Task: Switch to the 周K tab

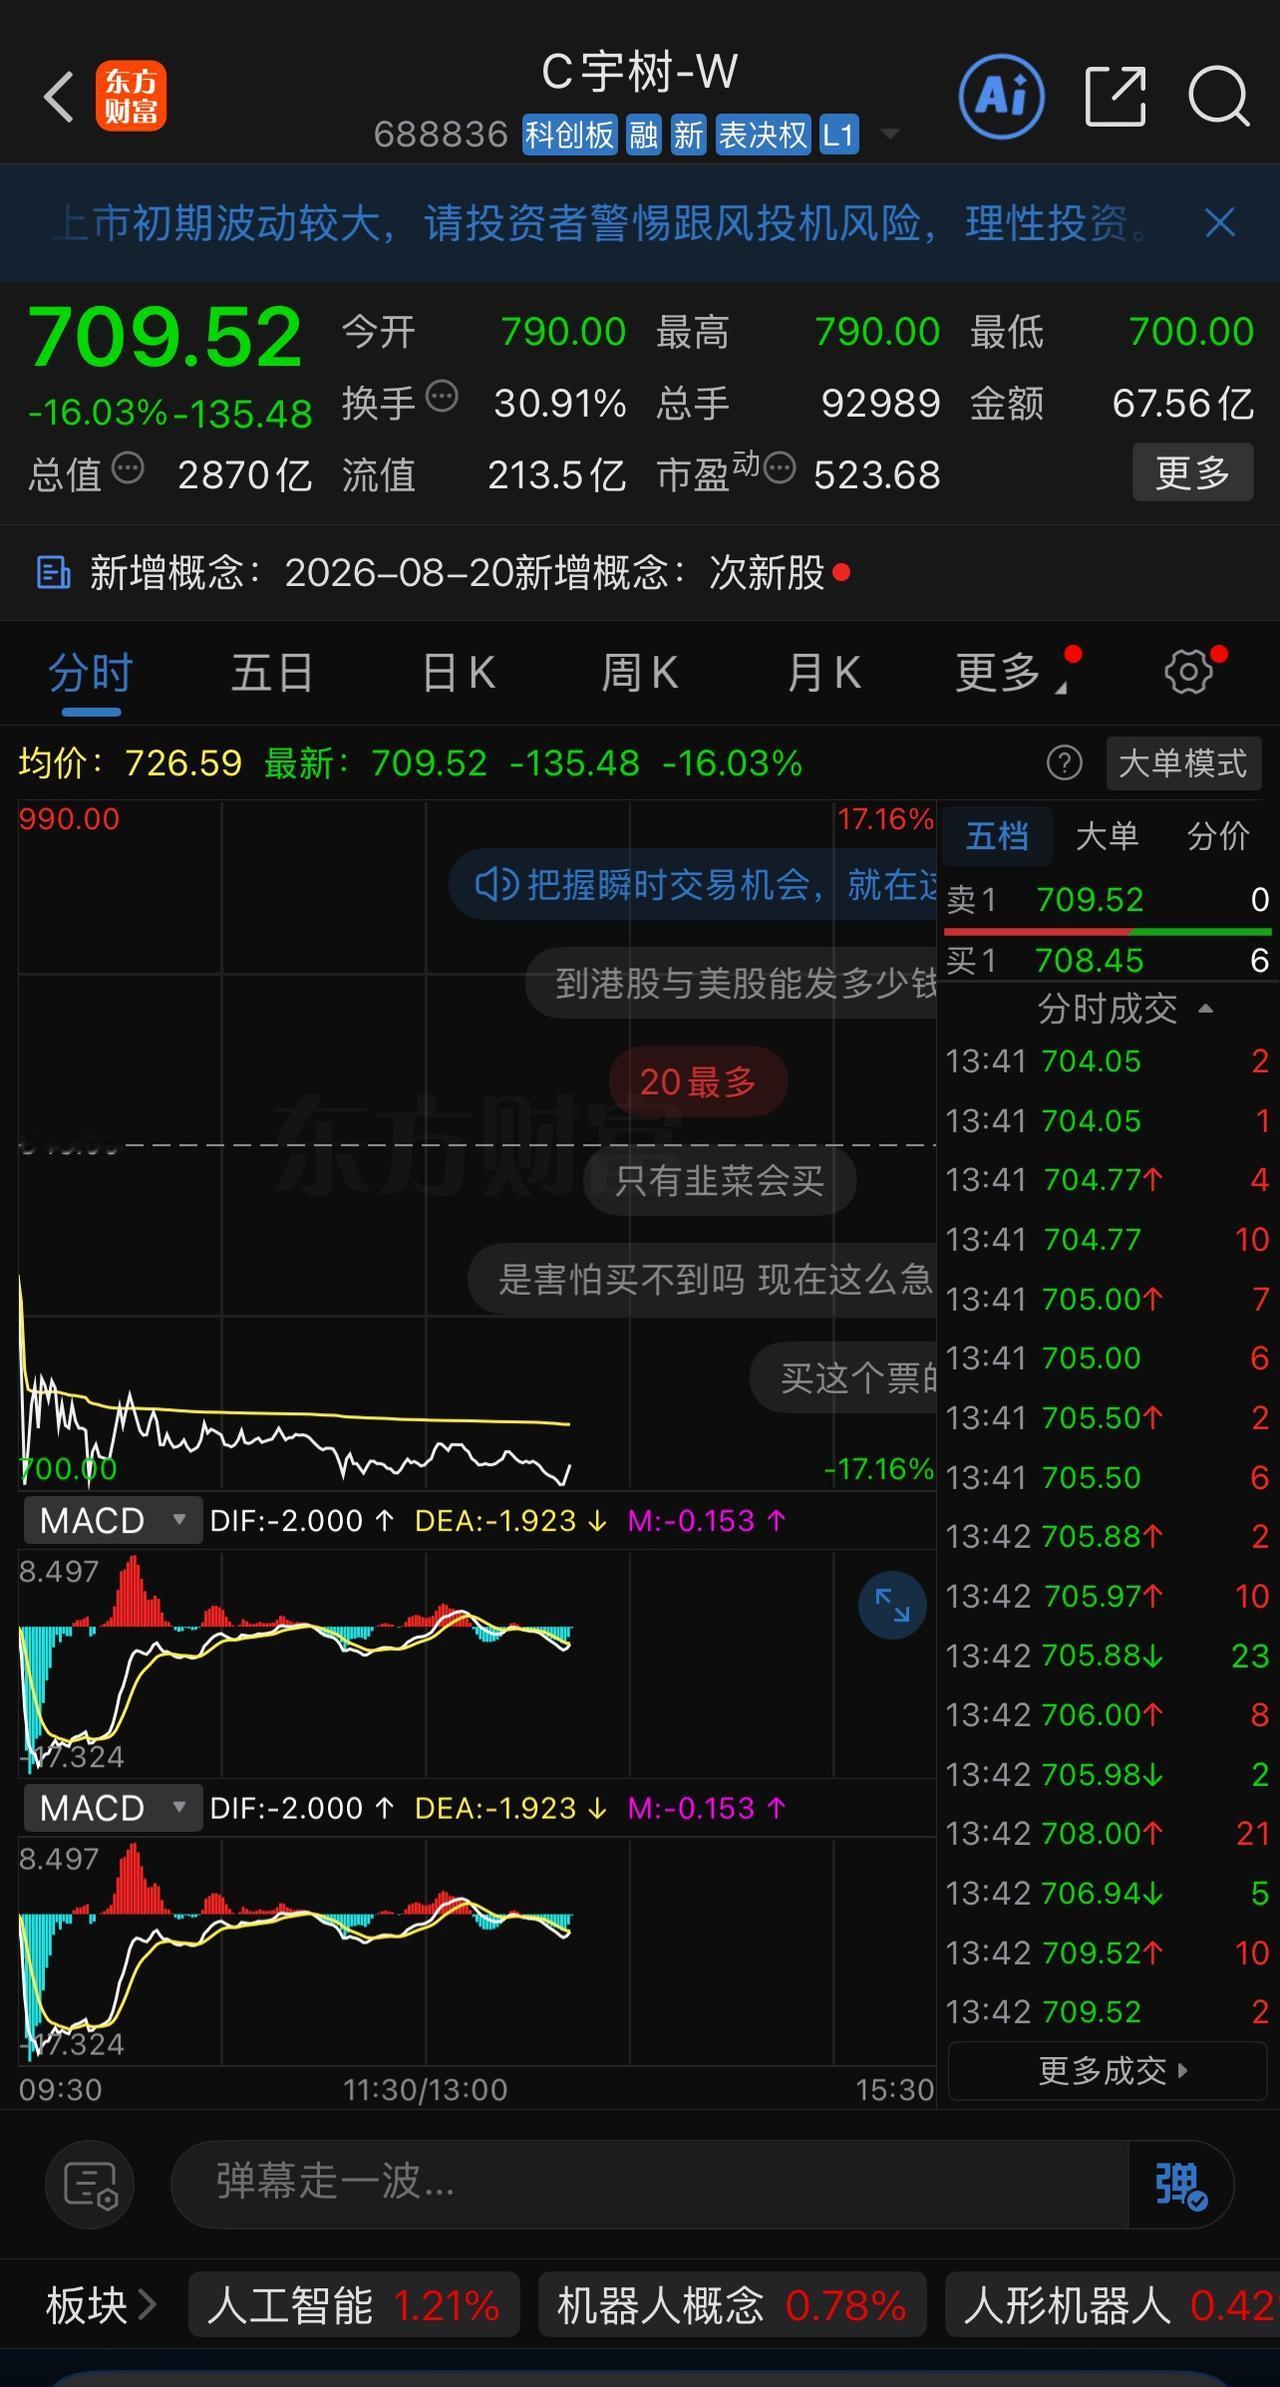Action: pyautogui.click(x=640, y=672)
